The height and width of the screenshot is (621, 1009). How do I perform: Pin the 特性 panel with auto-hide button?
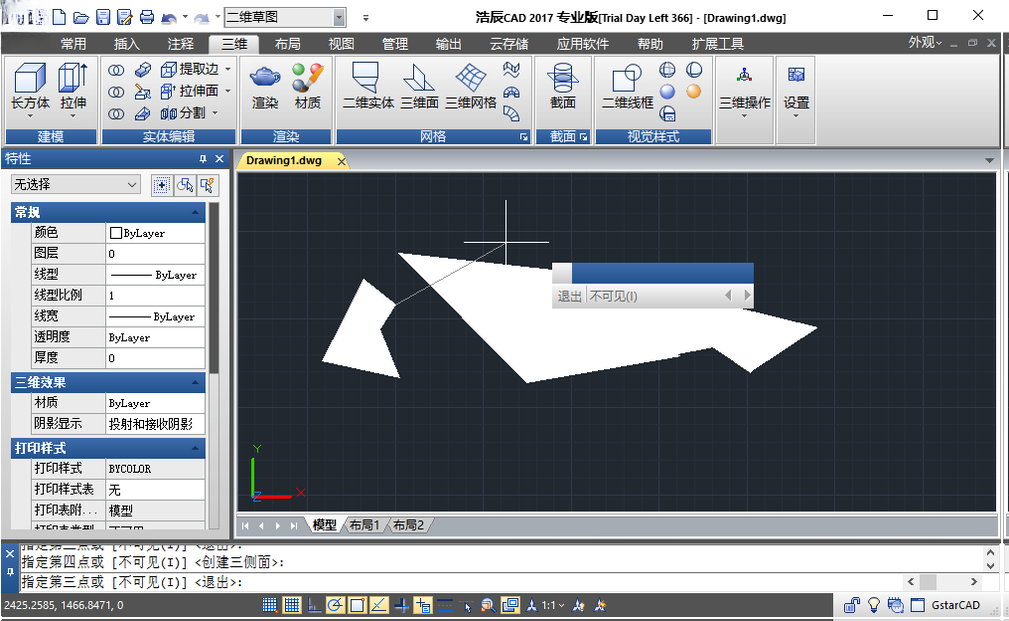tap(203, 159)
